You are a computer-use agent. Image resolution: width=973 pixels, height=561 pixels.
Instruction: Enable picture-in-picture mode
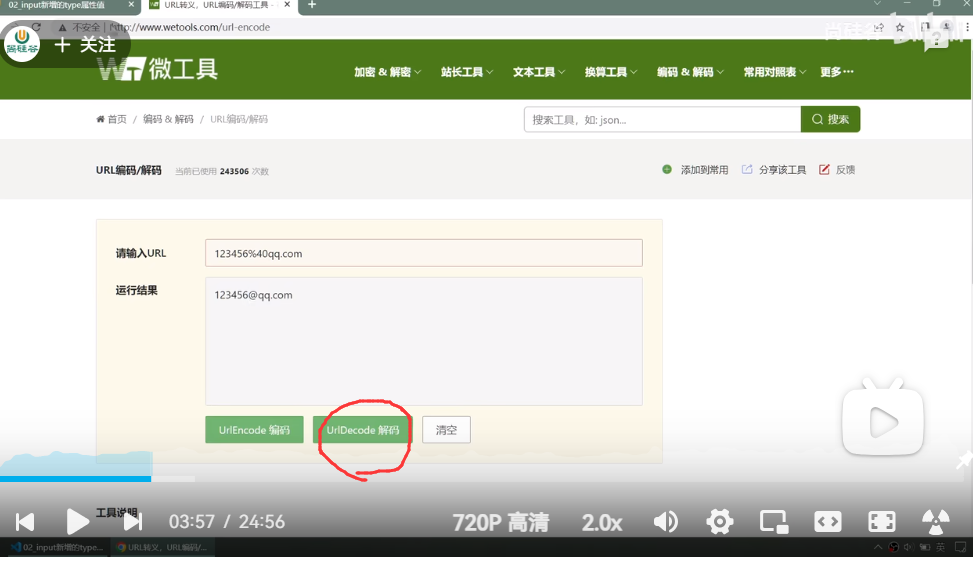pos(774,522)
